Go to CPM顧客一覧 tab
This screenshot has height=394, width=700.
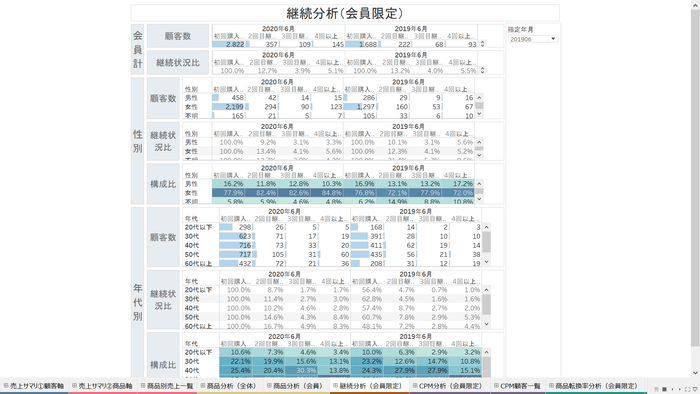point(517,386)
